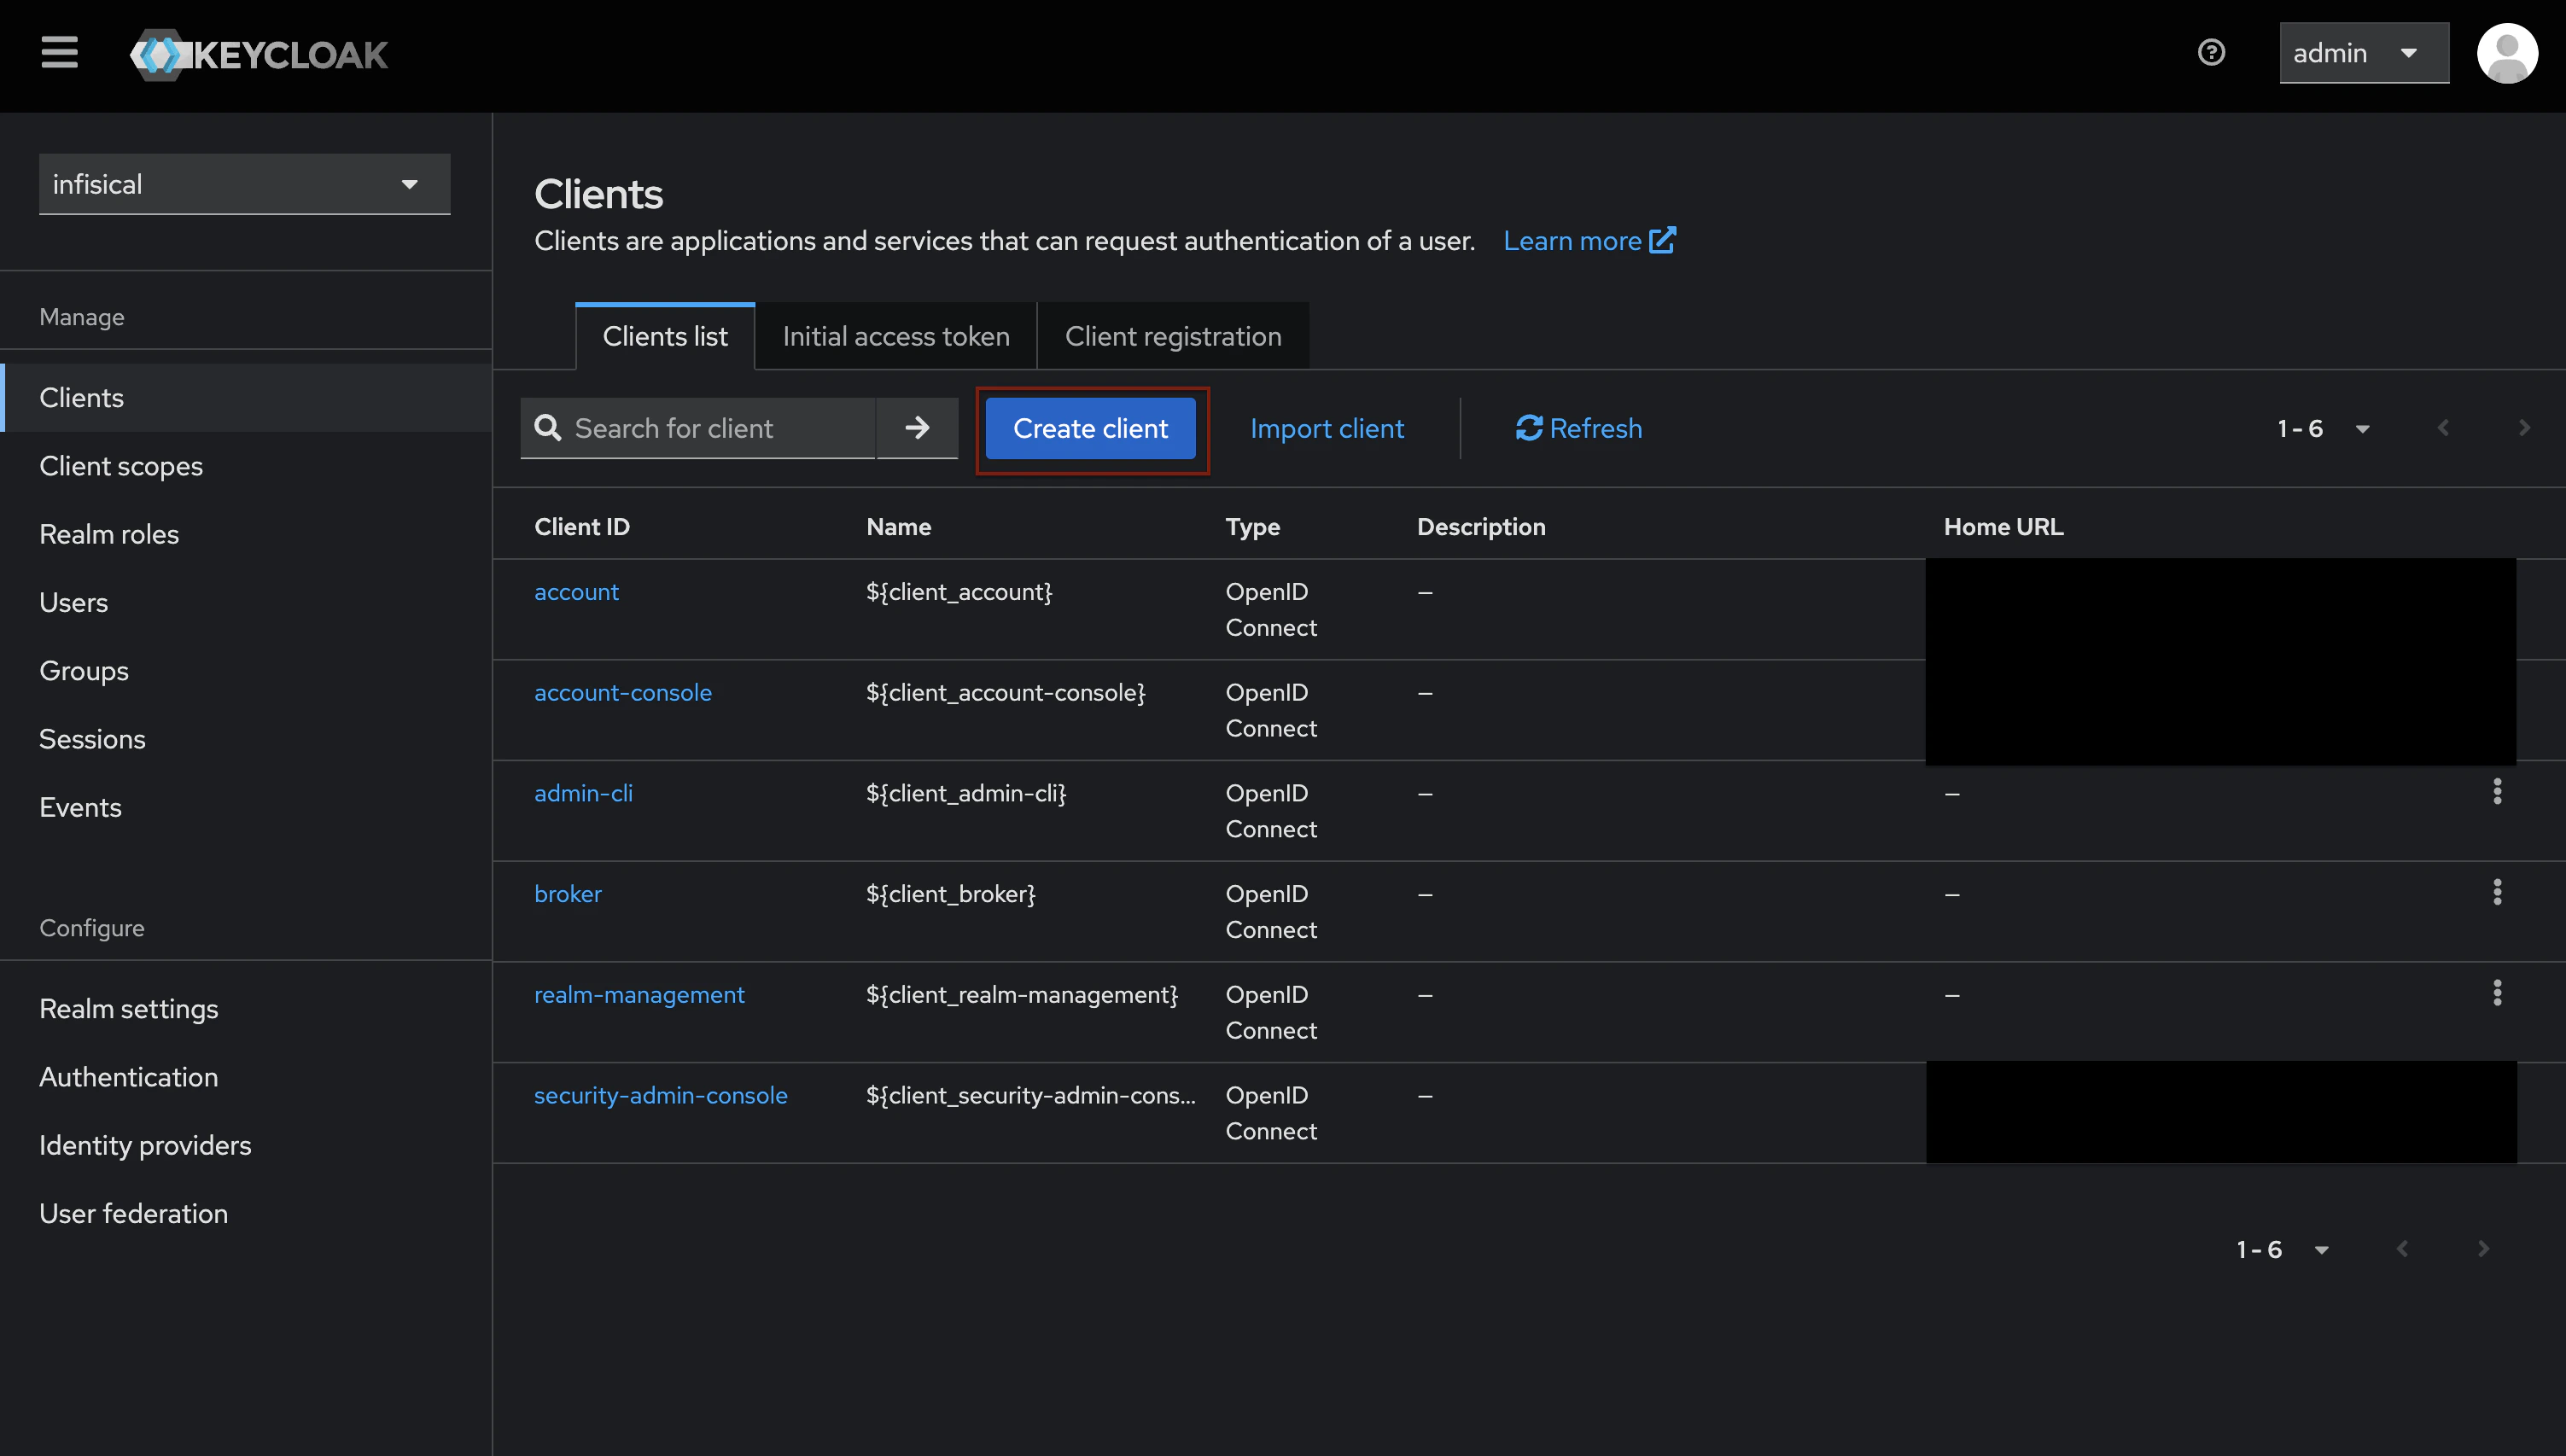Switch to the Clients list tab
The image size is (2566, 1456).
[x=665, y=337]
